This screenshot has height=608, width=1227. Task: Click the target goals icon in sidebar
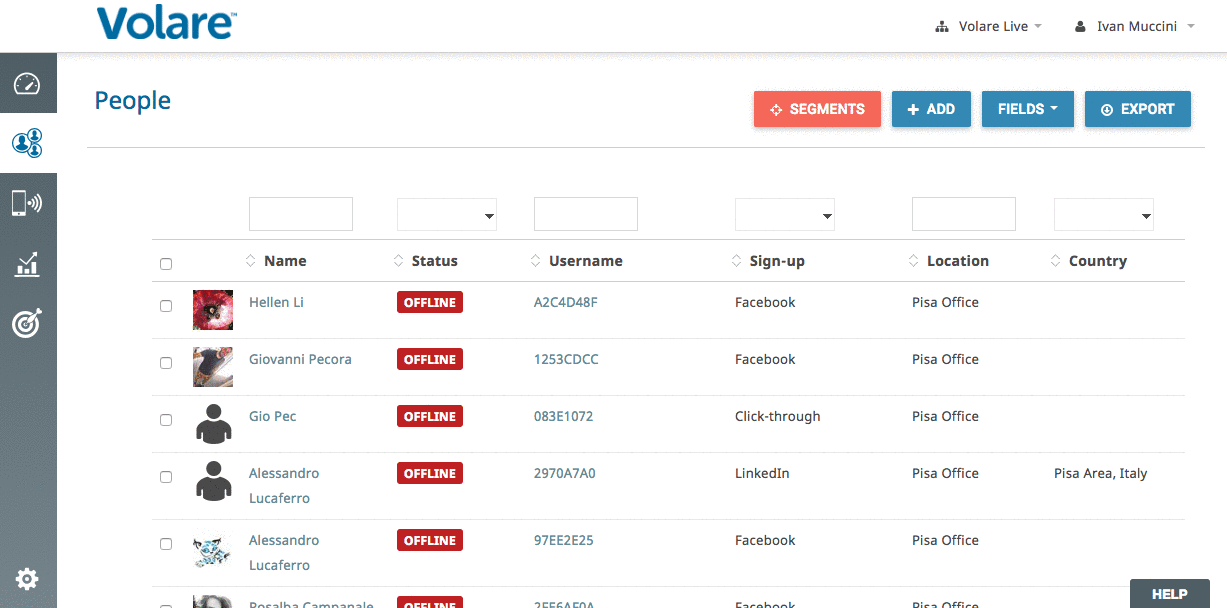[27, 324]
